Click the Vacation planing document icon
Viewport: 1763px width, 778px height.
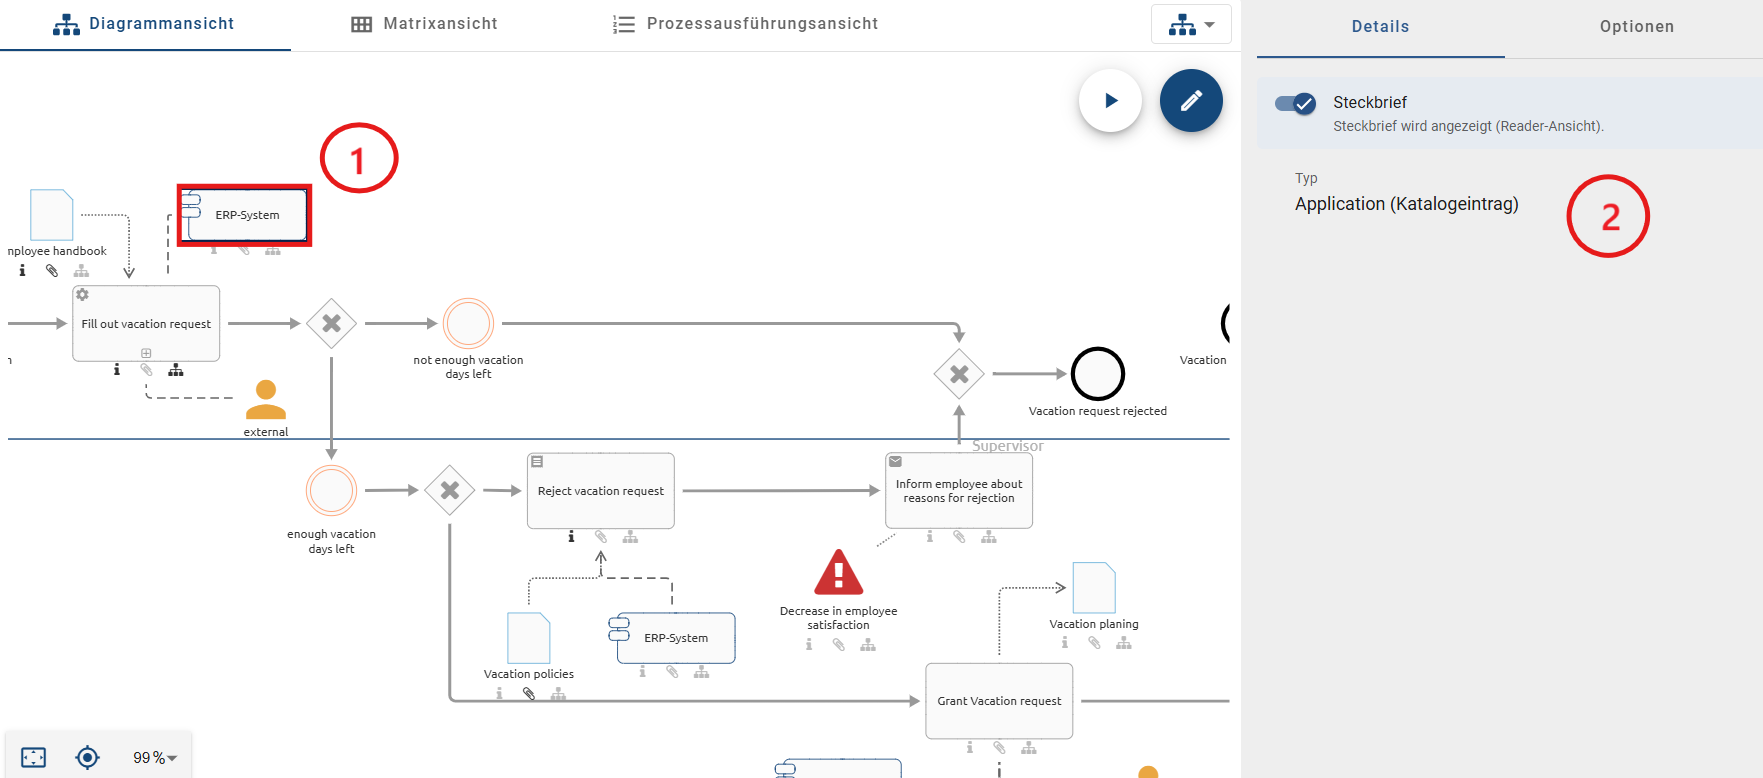click(1093, 588)
